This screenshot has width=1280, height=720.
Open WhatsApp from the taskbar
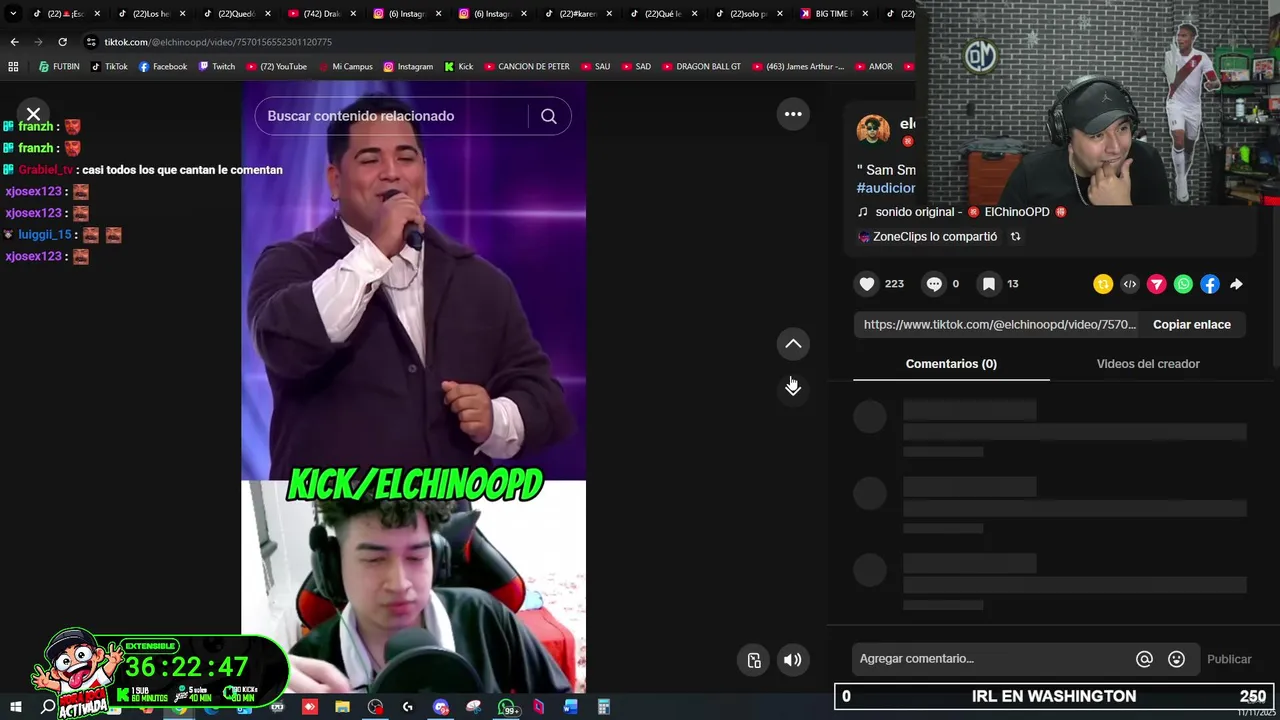507,708
